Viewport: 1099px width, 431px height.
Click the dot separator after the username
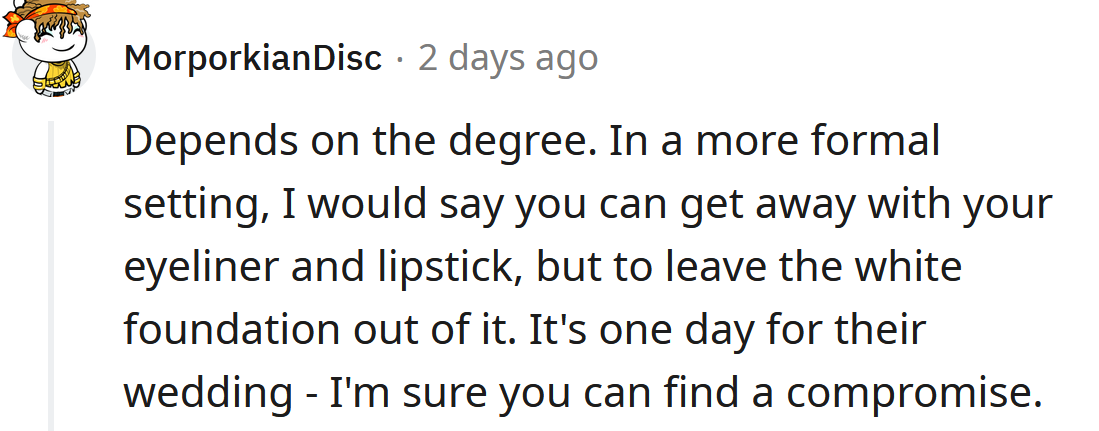(399, 59)
